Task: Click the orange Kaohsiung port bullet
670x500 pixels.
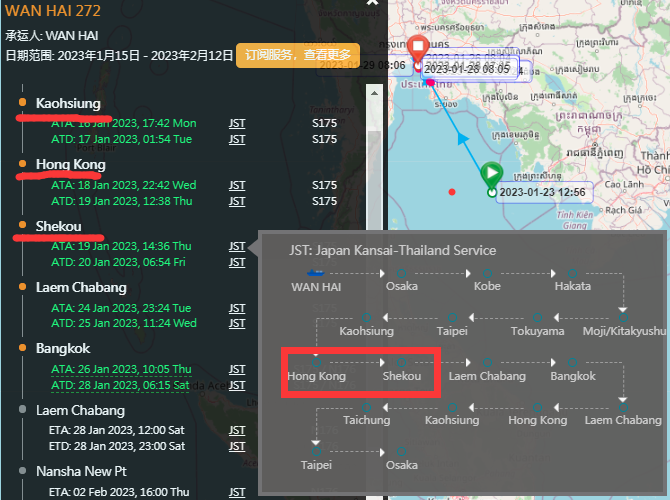Action: 23,102
